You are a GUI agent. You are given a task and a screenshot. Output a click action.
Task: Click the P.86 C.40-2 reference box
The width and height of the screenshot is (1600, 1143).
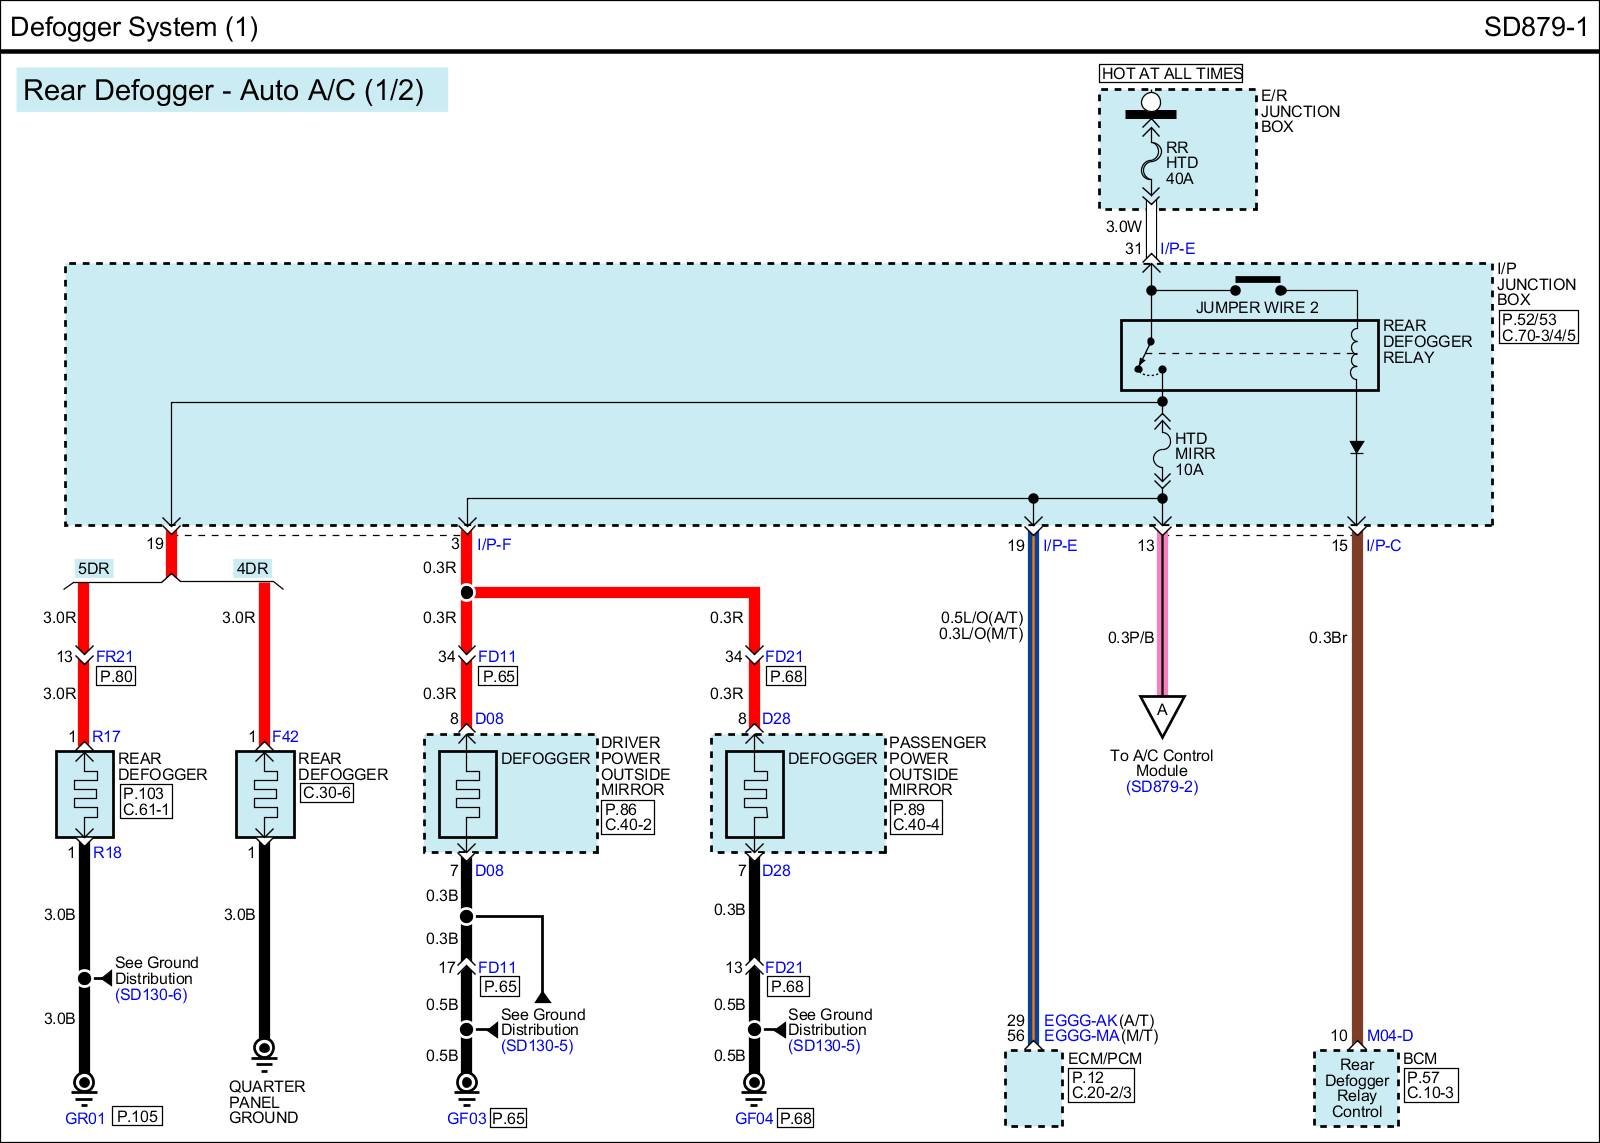(628, 817)
